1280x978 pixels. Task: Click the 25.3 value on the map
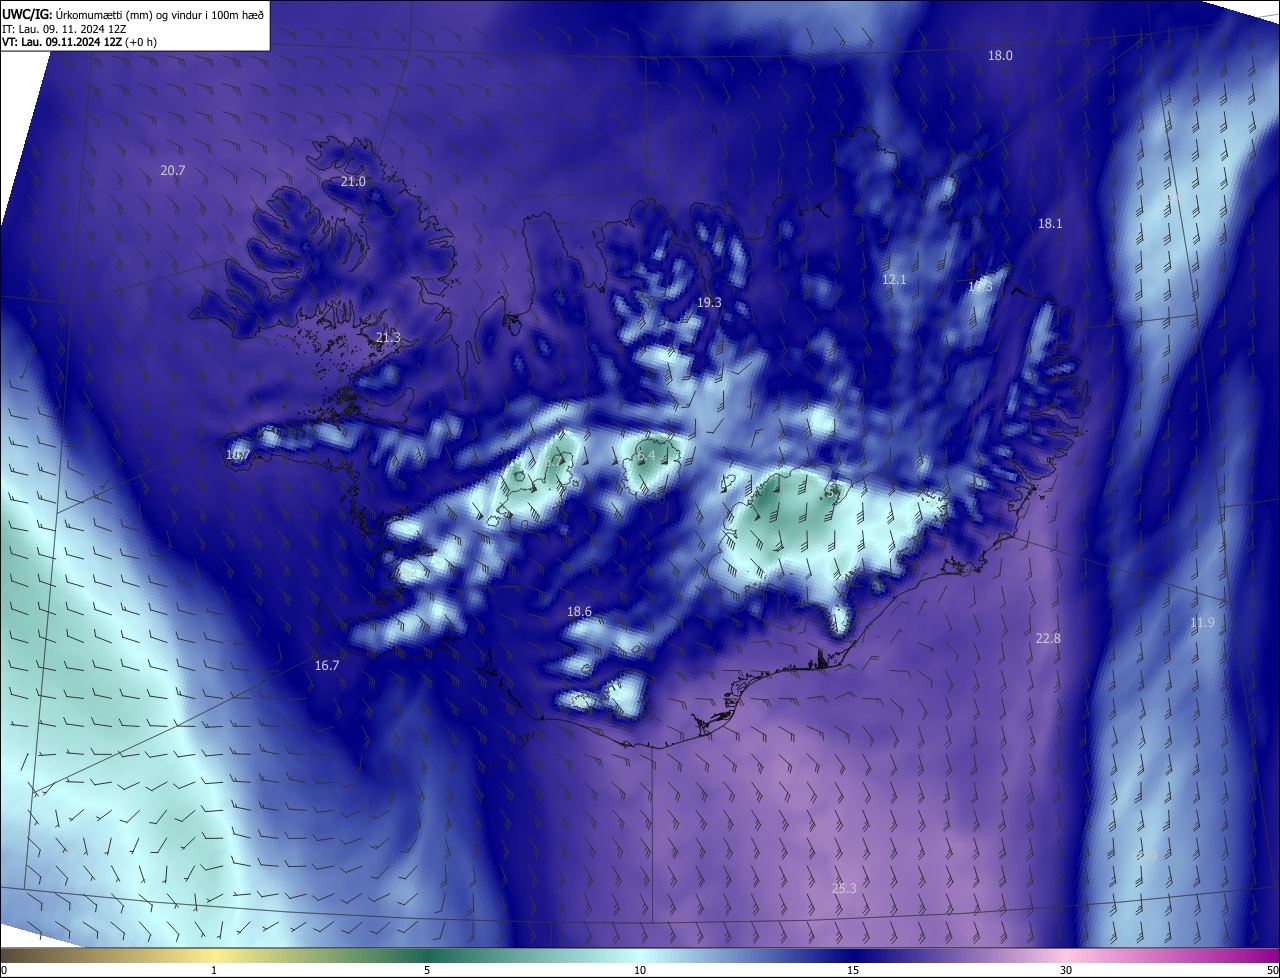(844, 888)
